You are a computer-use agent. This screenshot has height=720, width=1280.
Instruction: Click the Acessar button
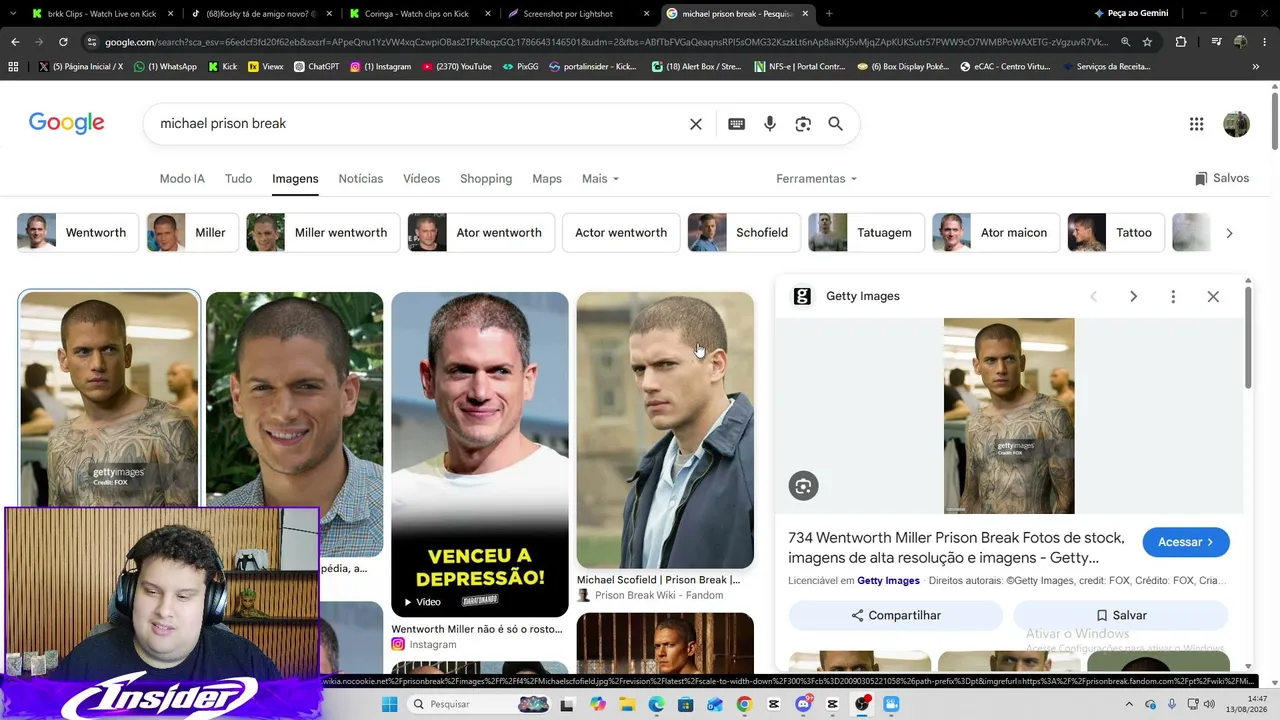pyautogui.click(x=1186, y=542)
